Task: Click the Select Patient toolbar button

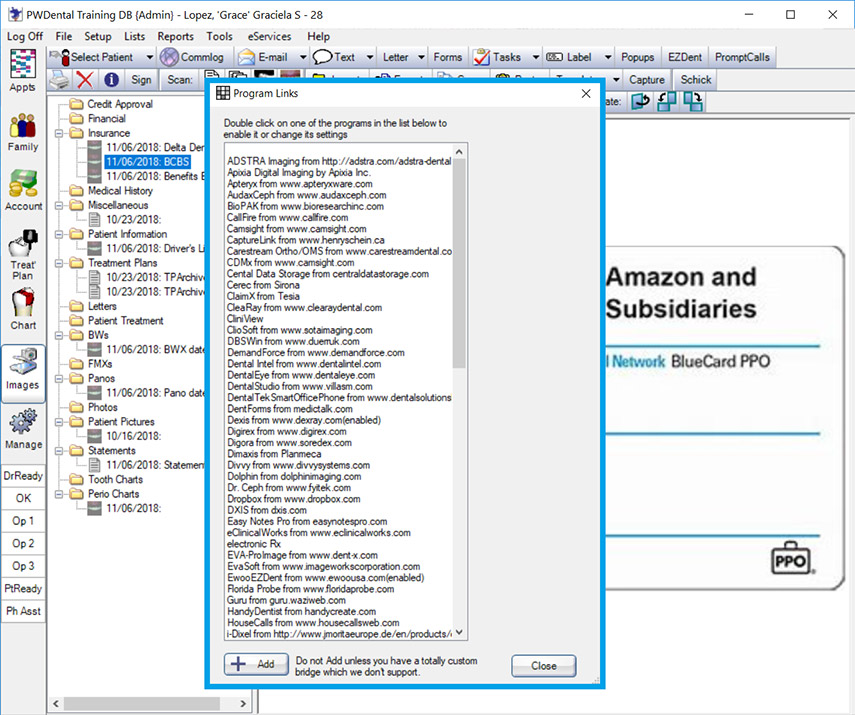Action: click(x=96, y=57)
